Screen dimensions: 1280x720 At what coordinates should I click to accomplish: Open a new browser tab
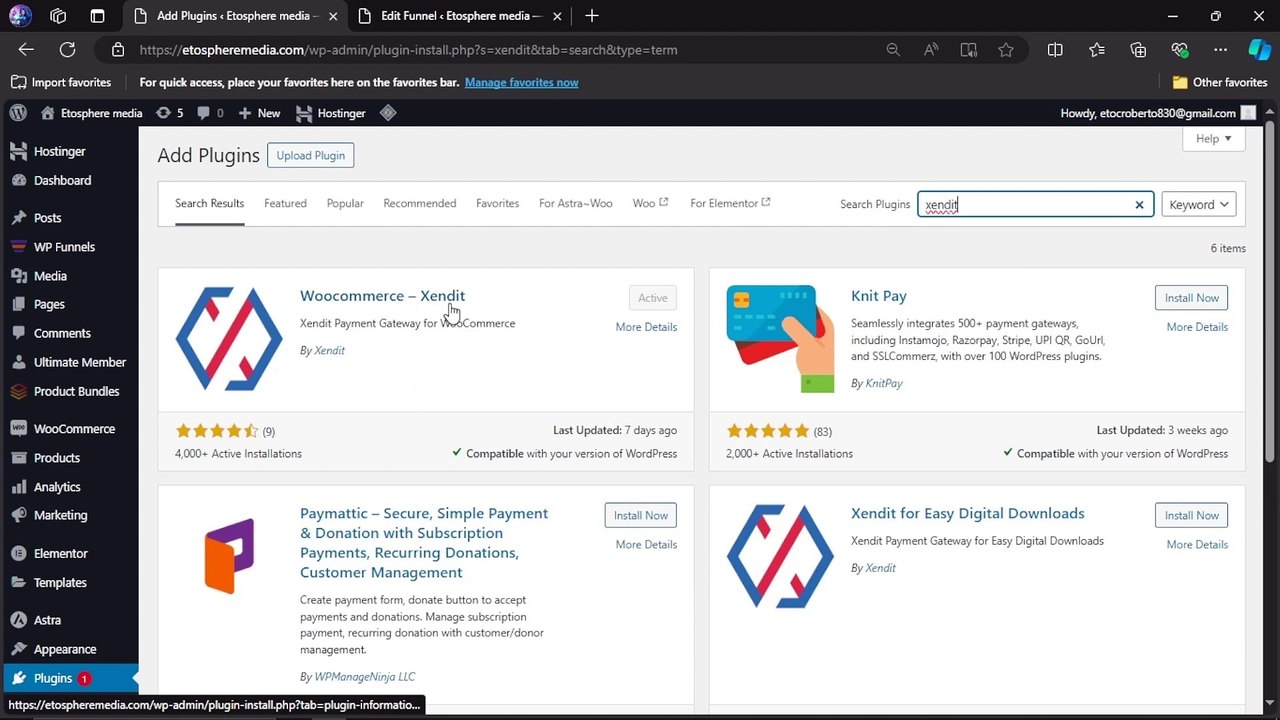pos(592,16)
